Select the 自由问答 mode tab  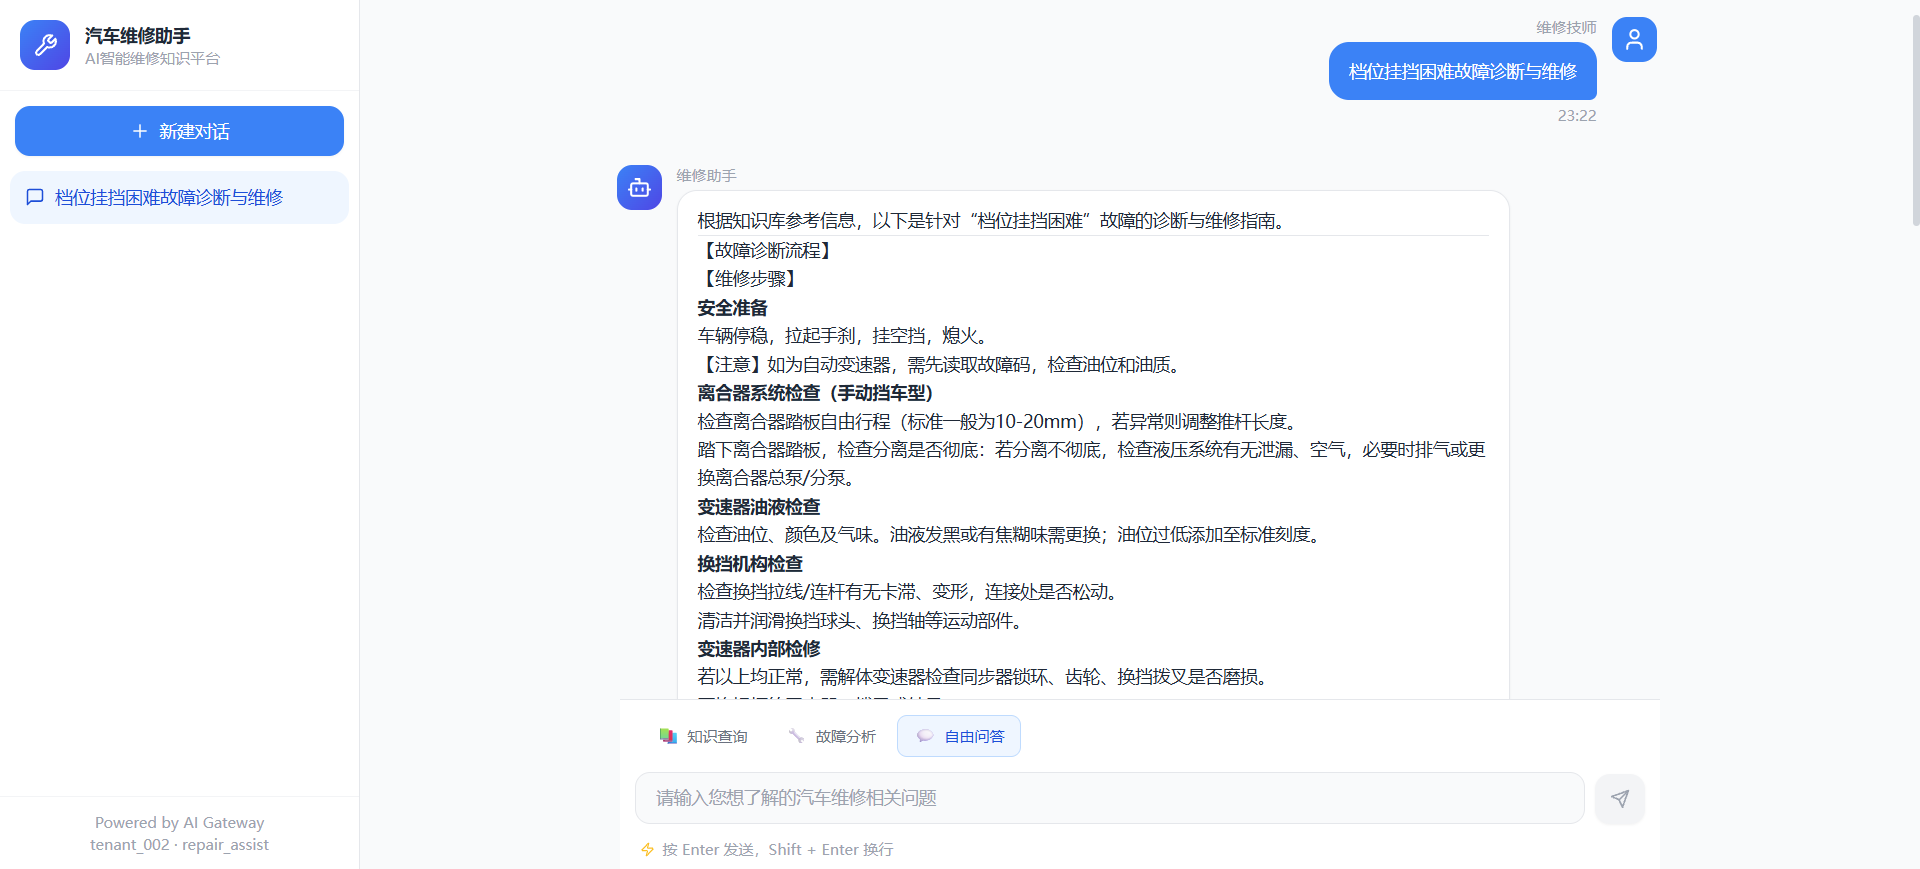click(x=959, y=736)
